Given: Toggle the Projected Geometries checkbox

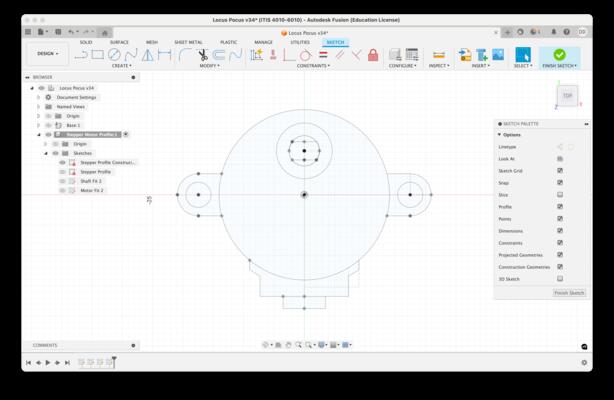Looking at the screenshot, I should [560, 255].
